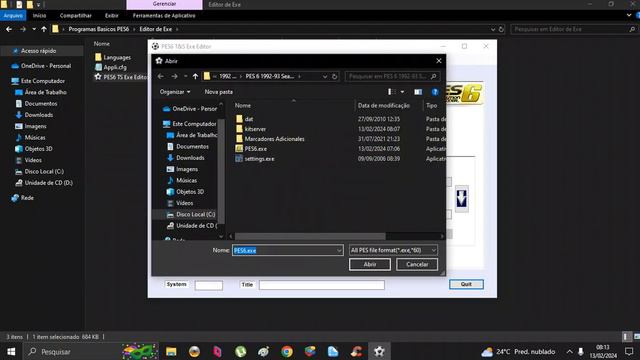Viewport: 640px width, 360px height.
Task: Open recent locations dropdown in File Explorer
Action: click(34, 29)
